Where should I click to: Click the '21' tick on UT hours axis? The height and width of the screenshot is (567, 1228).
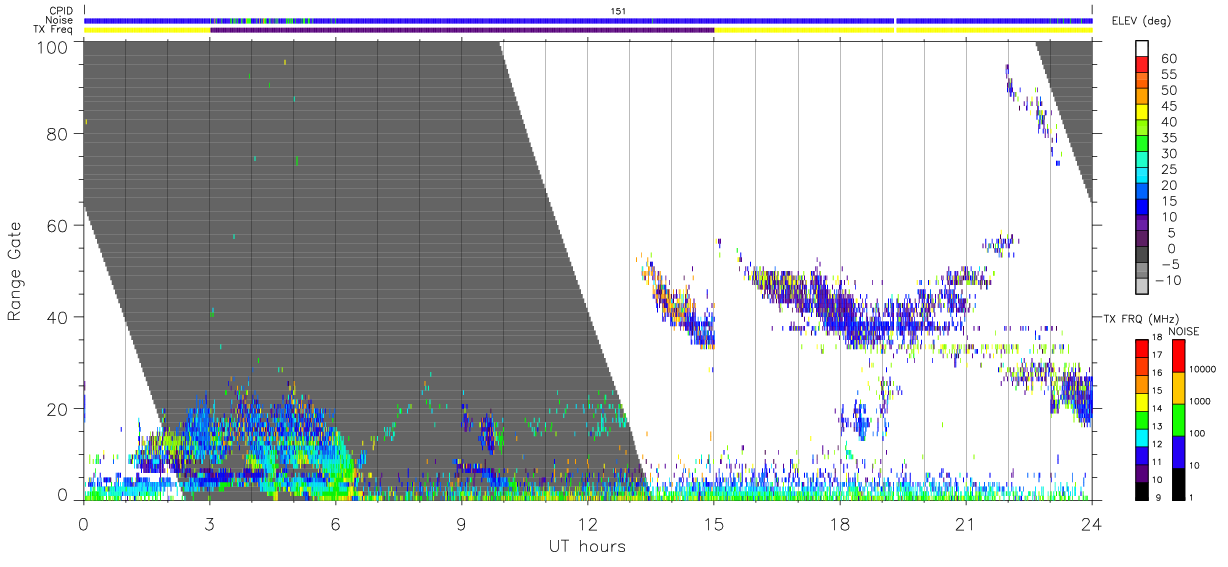(965, 523)
